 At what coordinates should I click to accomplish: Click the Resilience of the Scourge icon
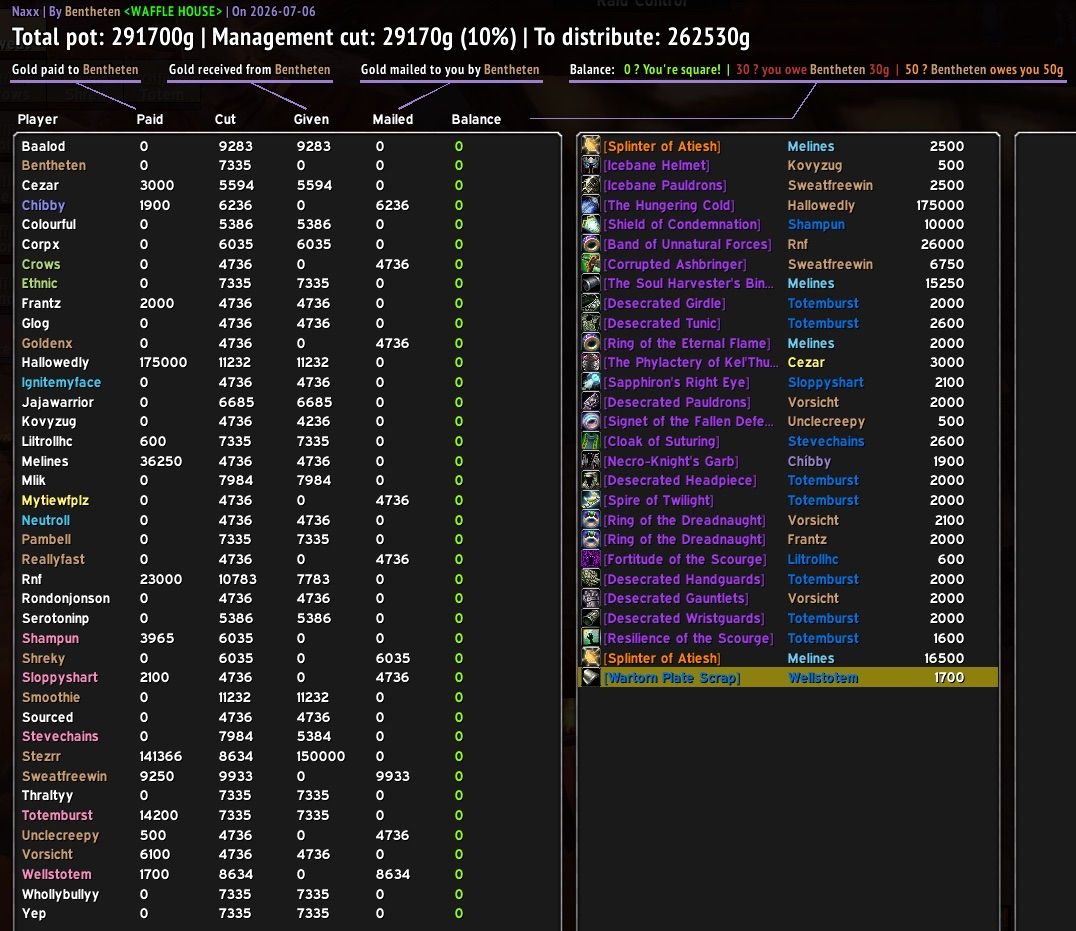[591, 638]
